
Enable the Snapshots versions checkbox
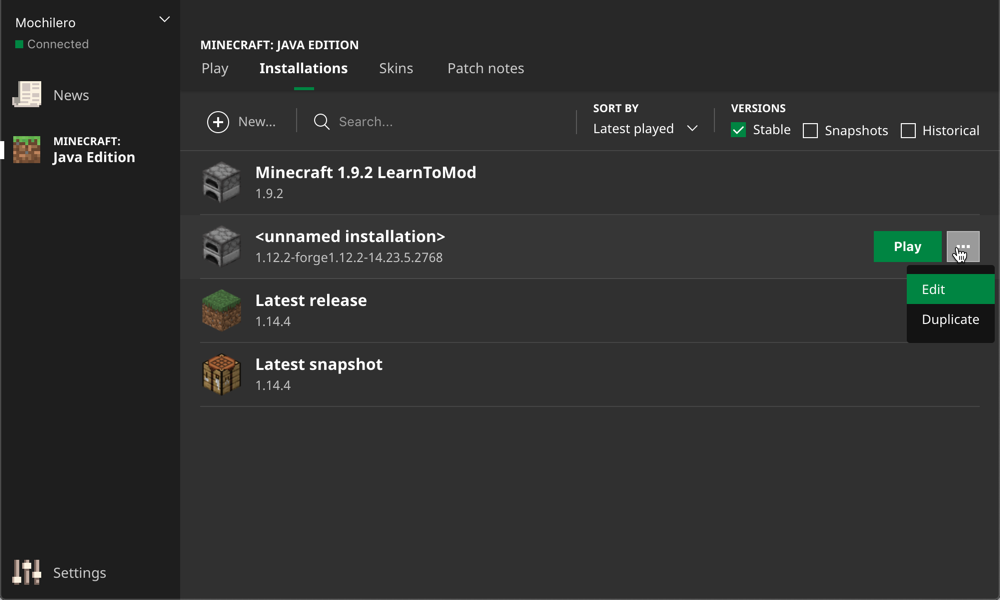[811, 131]
